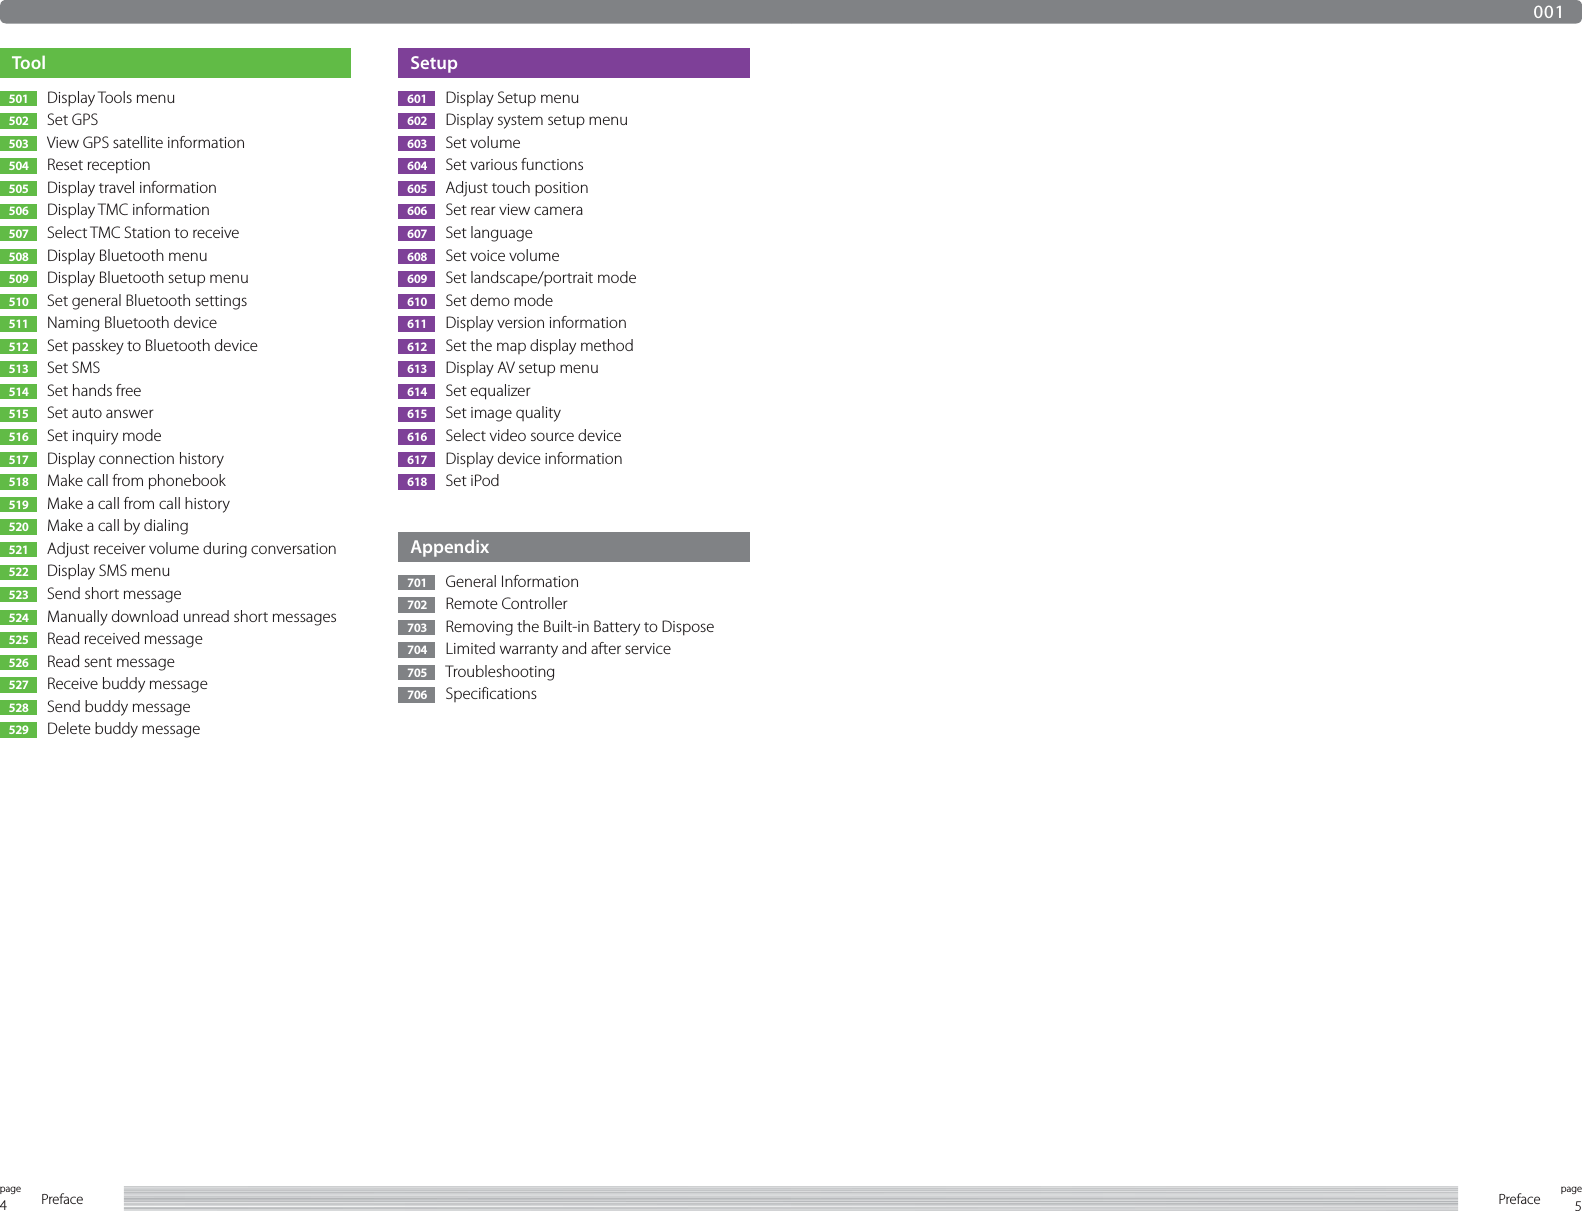Image resolution: width=1582 pixels, height=1211 pixels.
Task: Open 'Set hands free' entry
Action: [94, 391]
